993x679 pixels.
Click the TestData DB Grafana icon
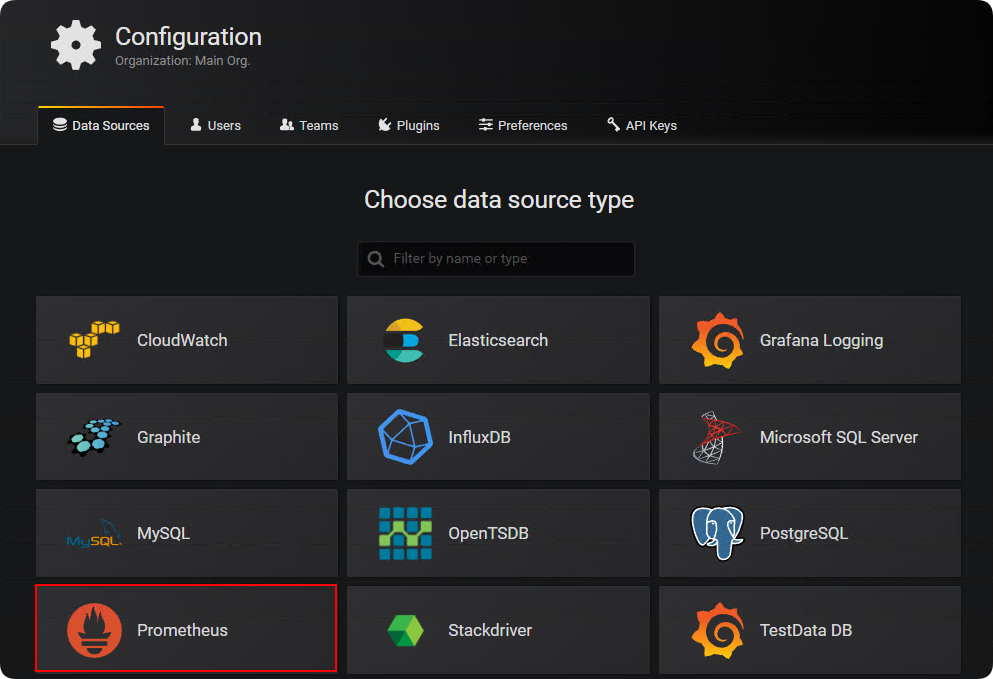click(718, 630)
